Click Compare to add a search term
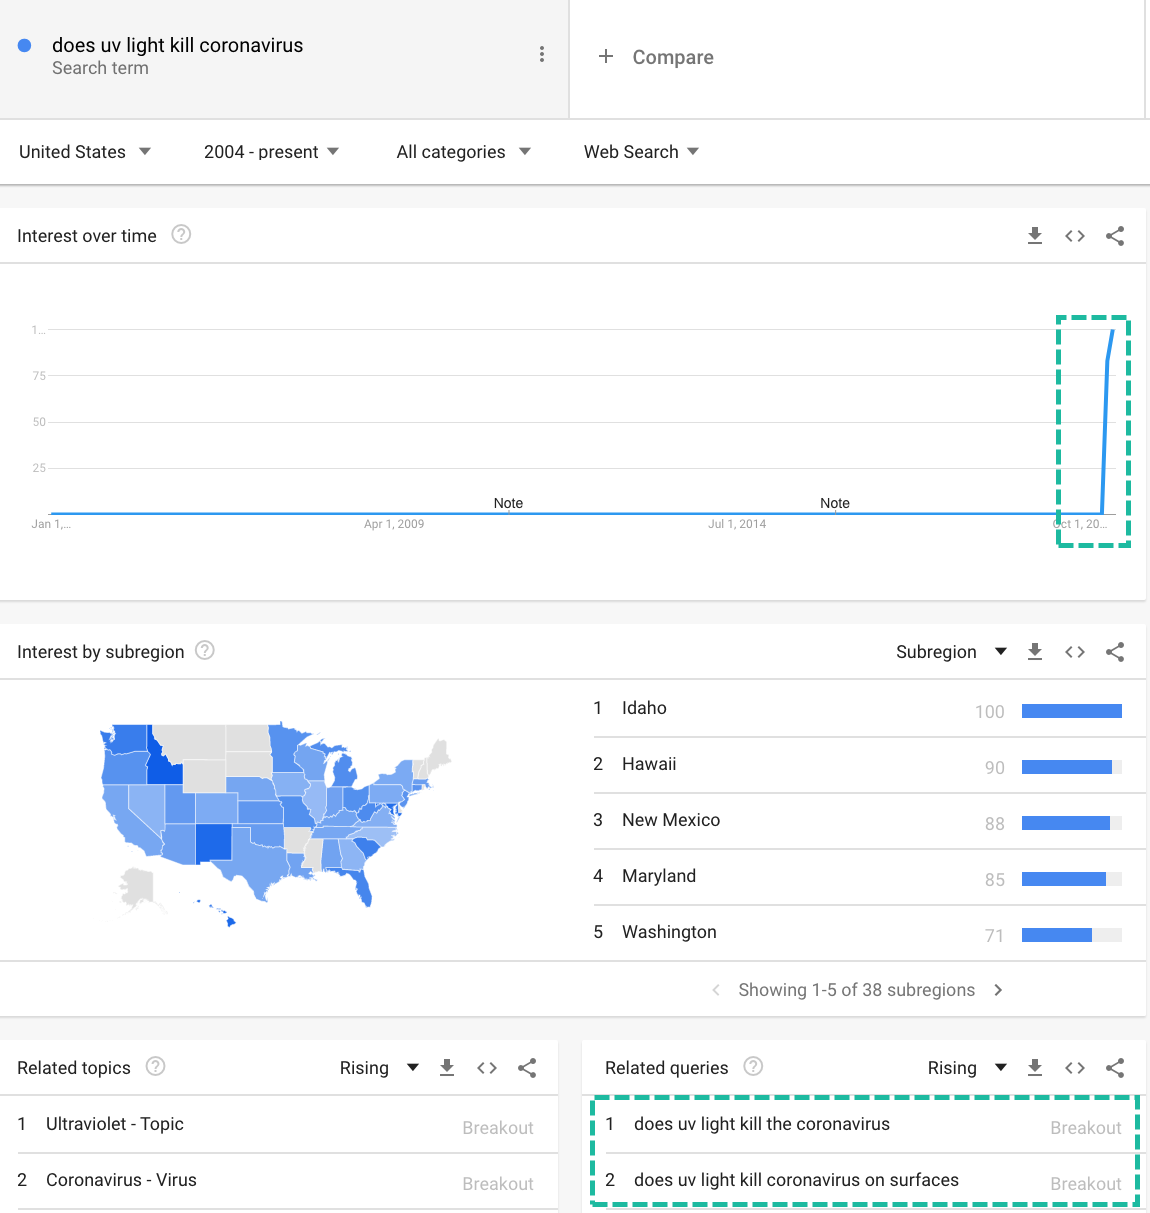 point(657,57)
